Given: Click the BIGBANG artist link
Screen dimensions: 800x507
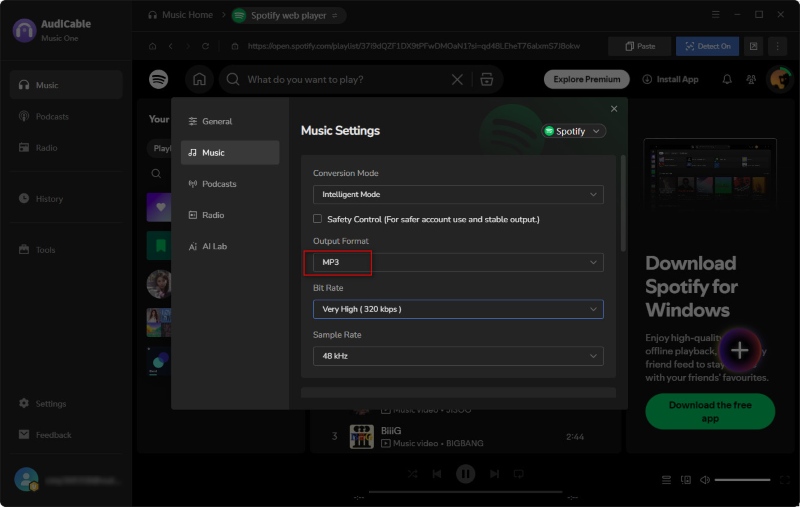Looking at the screenshot, I should pos(464,443).
